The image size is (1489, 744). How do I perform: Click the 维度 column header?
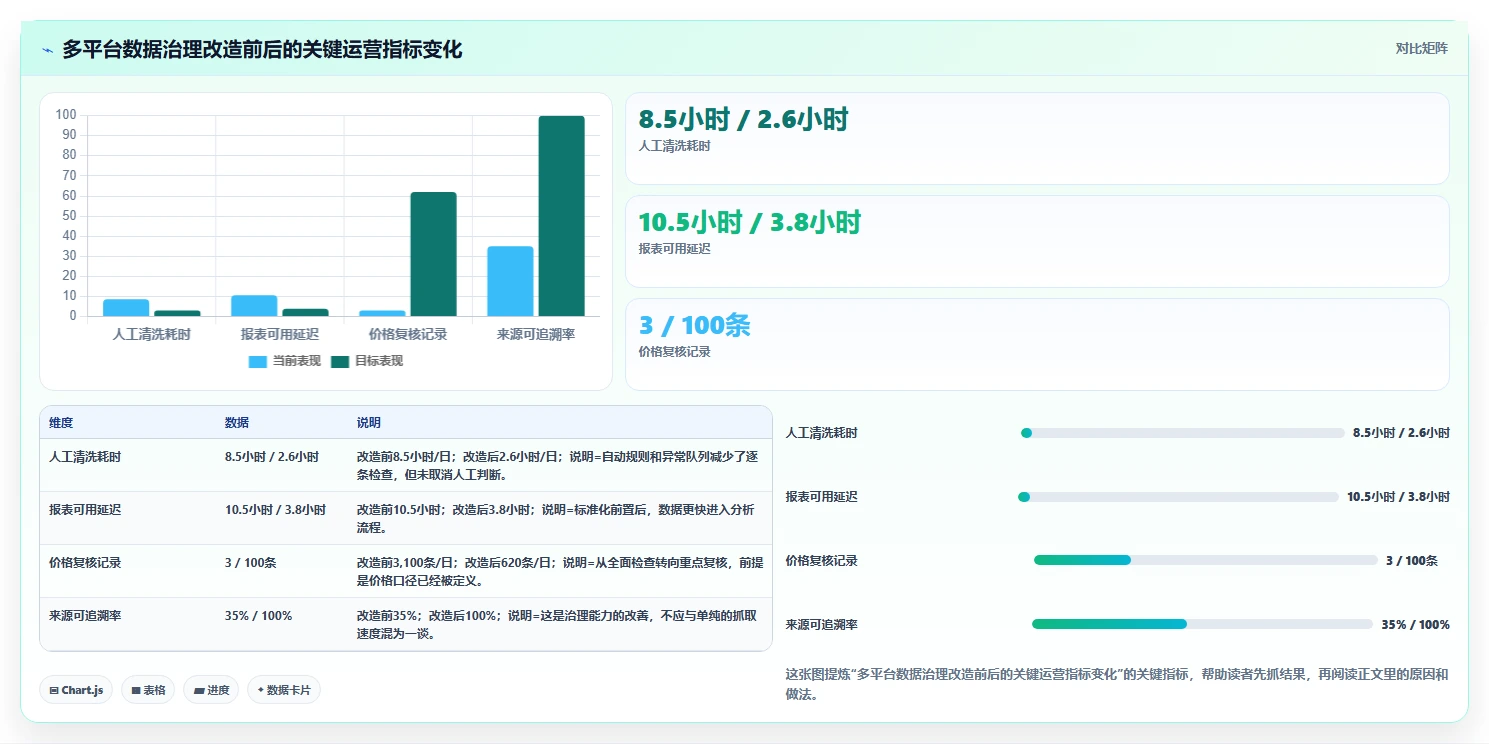coord(61,423)
